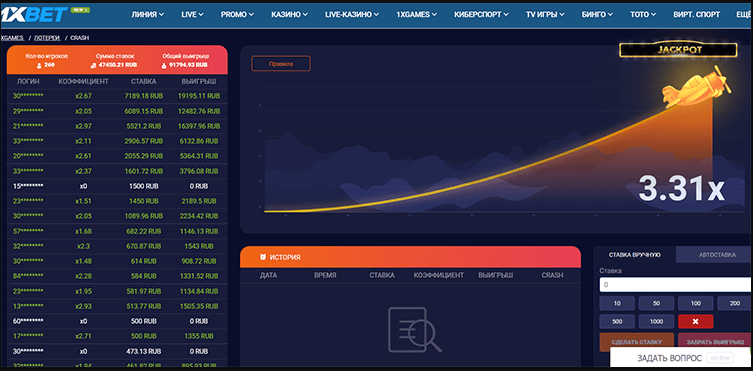Open the История panel header
The height and width of the screenshot is (371, 753).
[x=410, y=257]
